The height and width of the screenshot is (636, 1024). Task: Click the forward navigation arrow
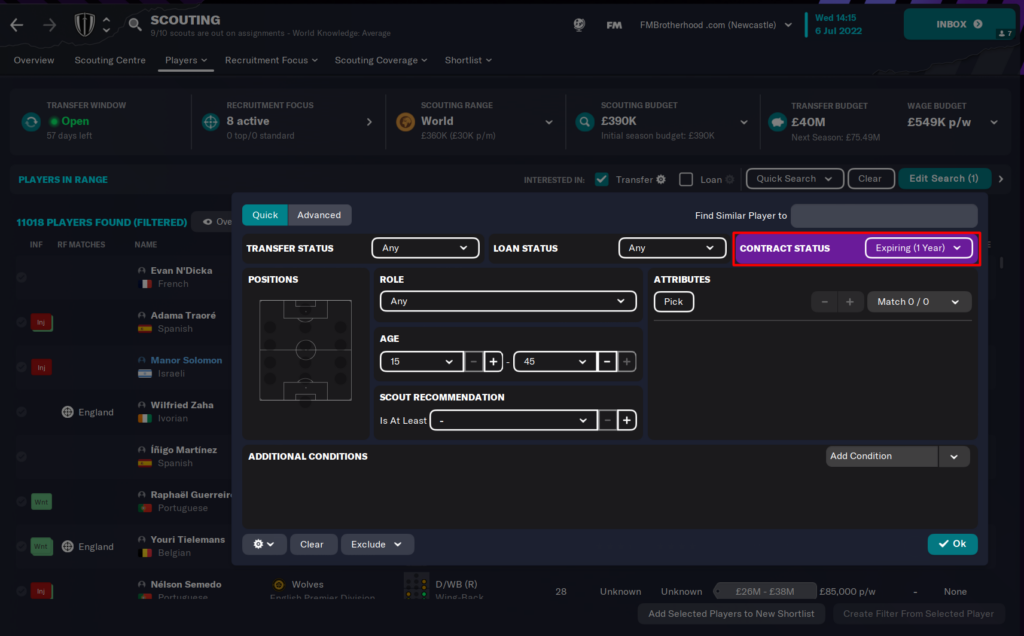[49, 24]
